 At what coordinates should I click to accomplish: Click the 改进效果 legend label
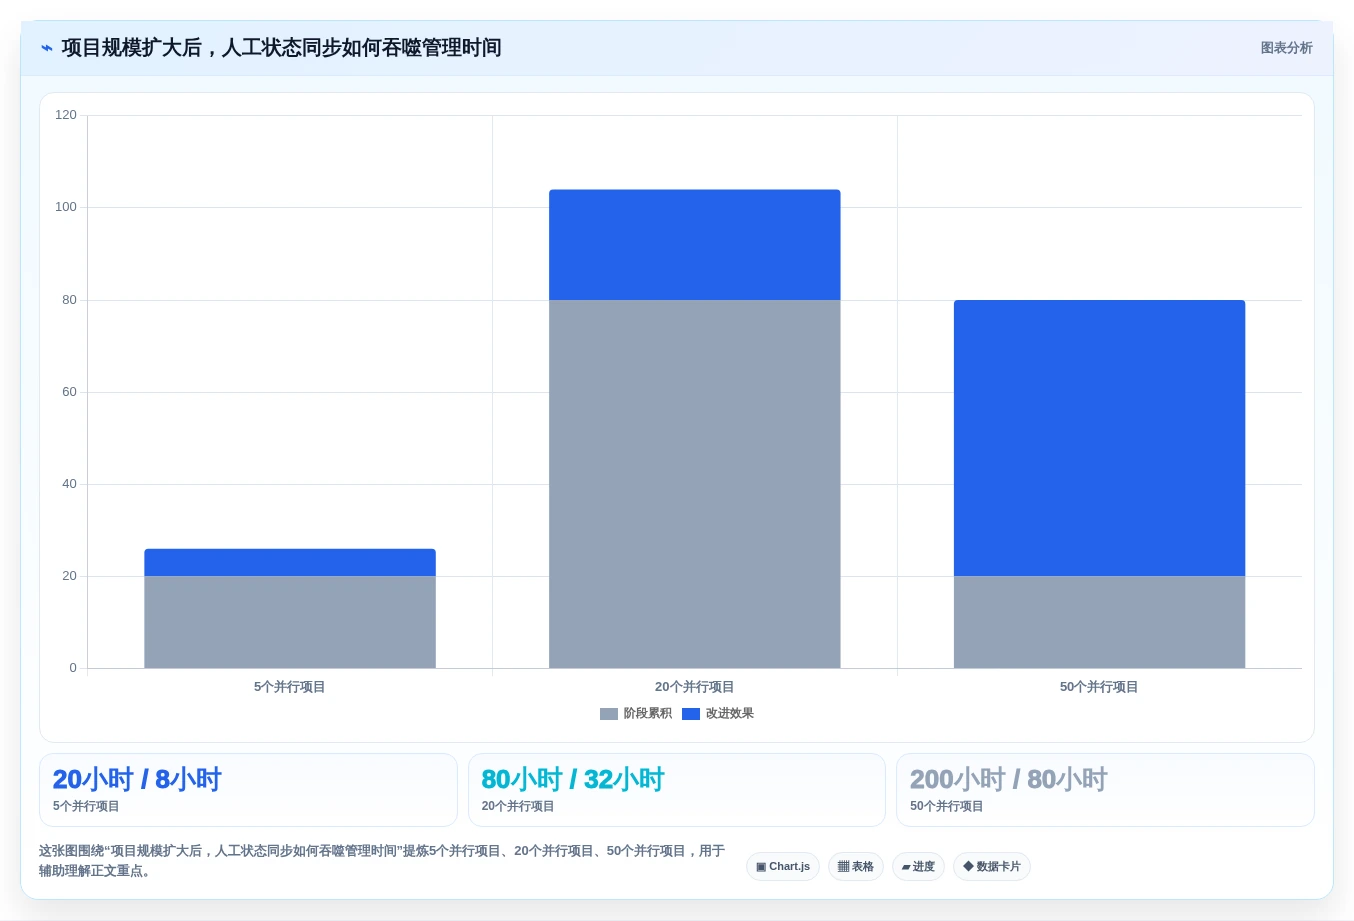click(x=730, y=714)
